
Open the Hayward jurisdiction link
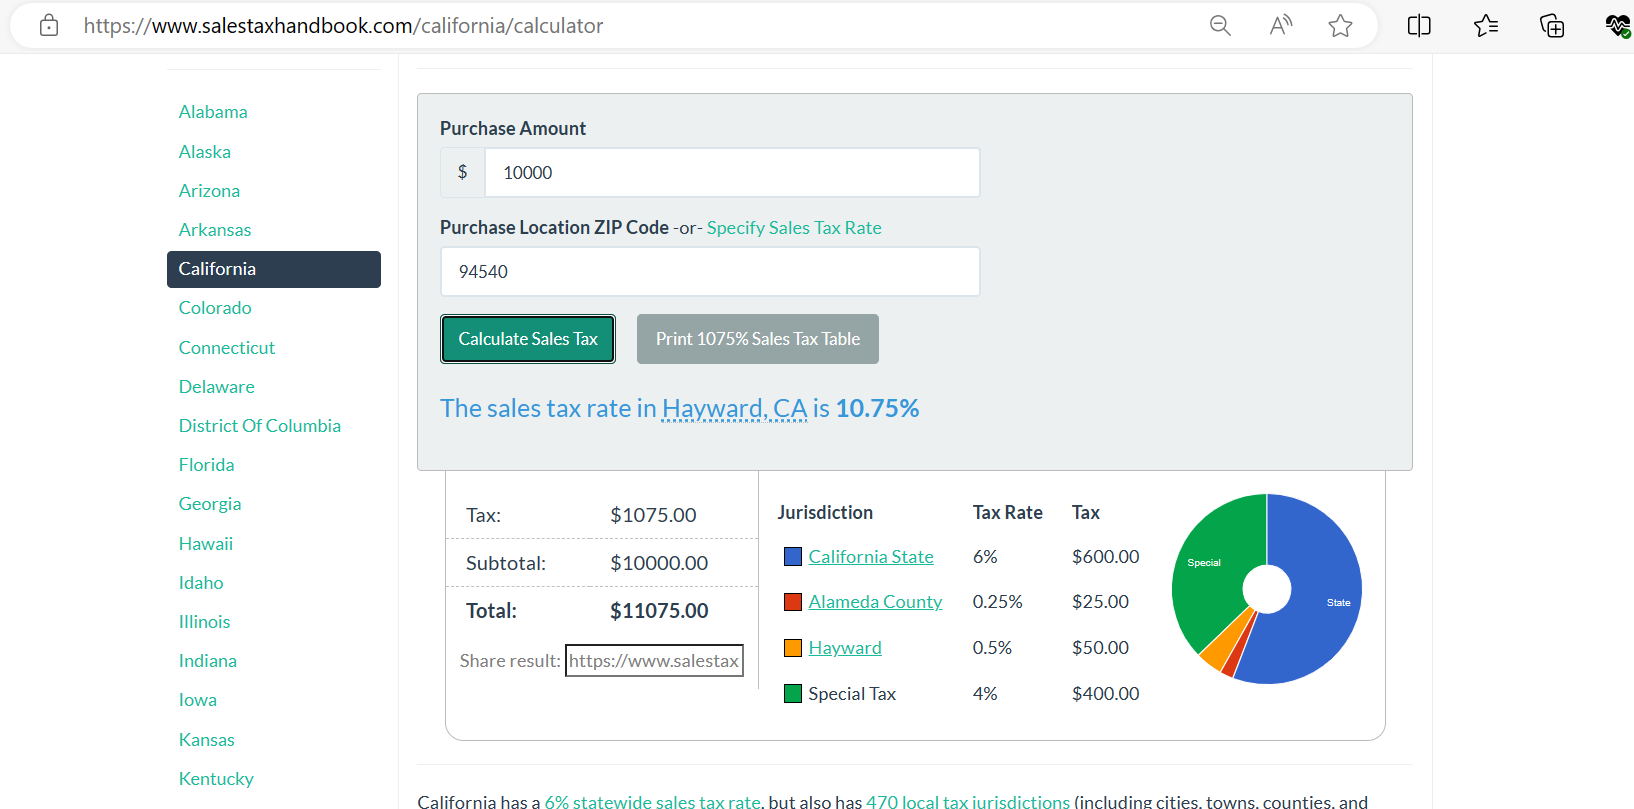pyautogui.click(x=845, y=648)
